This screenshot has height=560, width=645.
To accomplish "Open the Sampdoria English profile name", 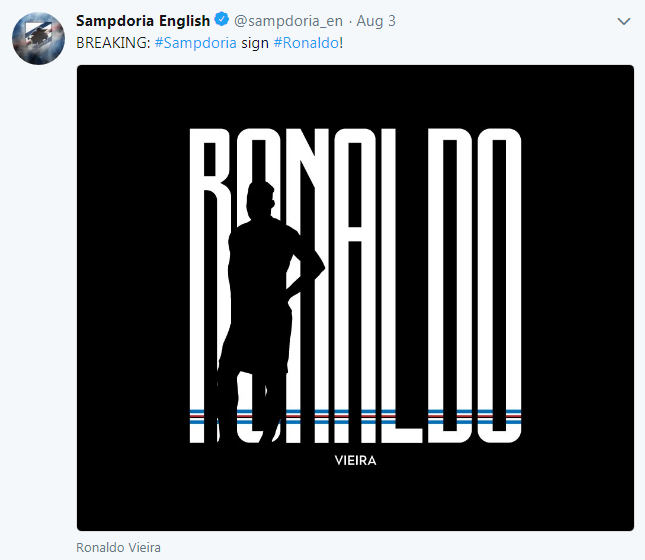I will pyautogui.click(x=143, y=21).
